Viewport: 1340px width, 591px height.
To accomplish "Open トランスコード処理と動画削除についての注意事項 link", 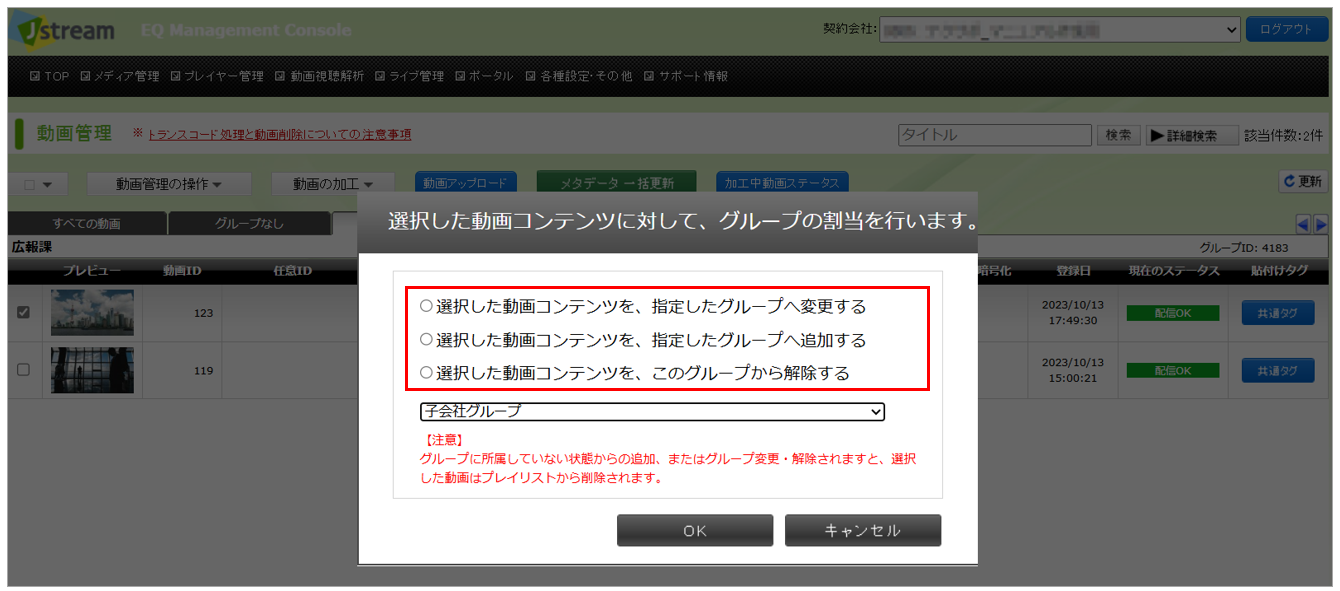I will (279, 134).
